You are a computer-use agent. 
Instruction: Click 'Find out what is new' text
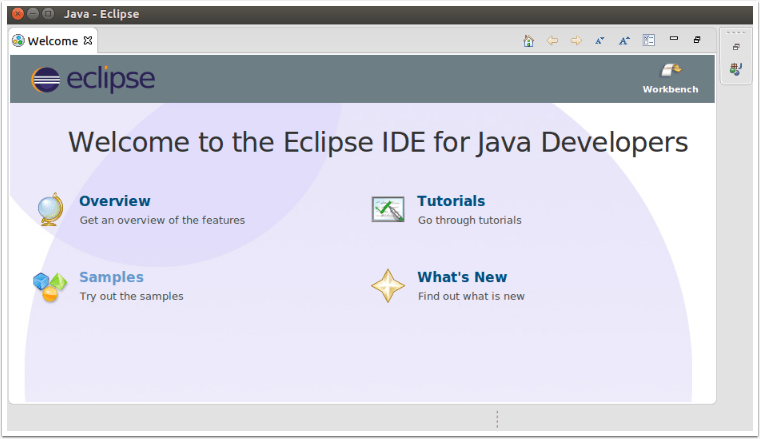pos(471,296)
